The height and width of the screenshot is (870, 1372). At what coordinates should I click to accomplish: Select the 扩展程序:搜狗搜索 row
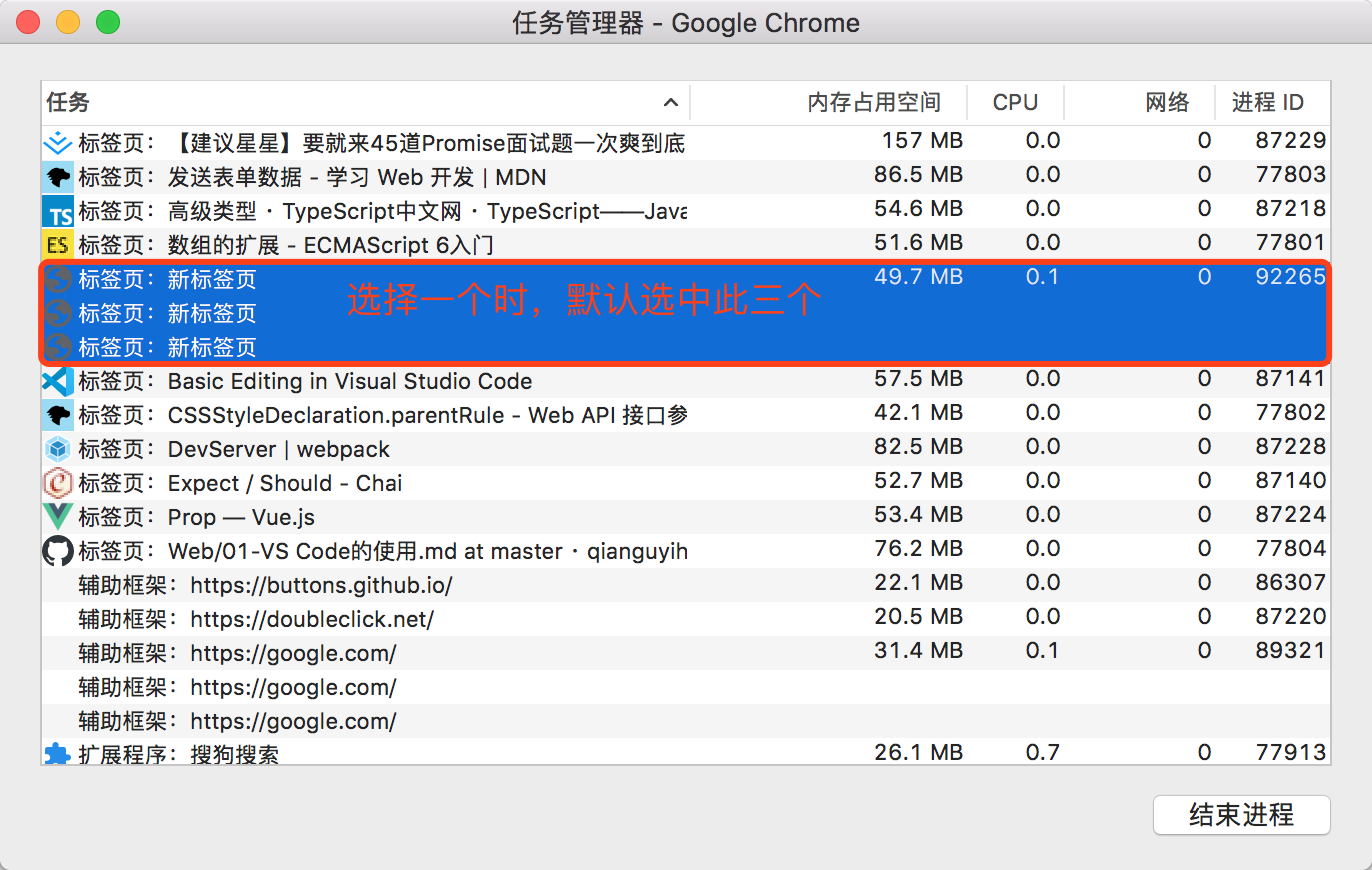click(686, 753)
